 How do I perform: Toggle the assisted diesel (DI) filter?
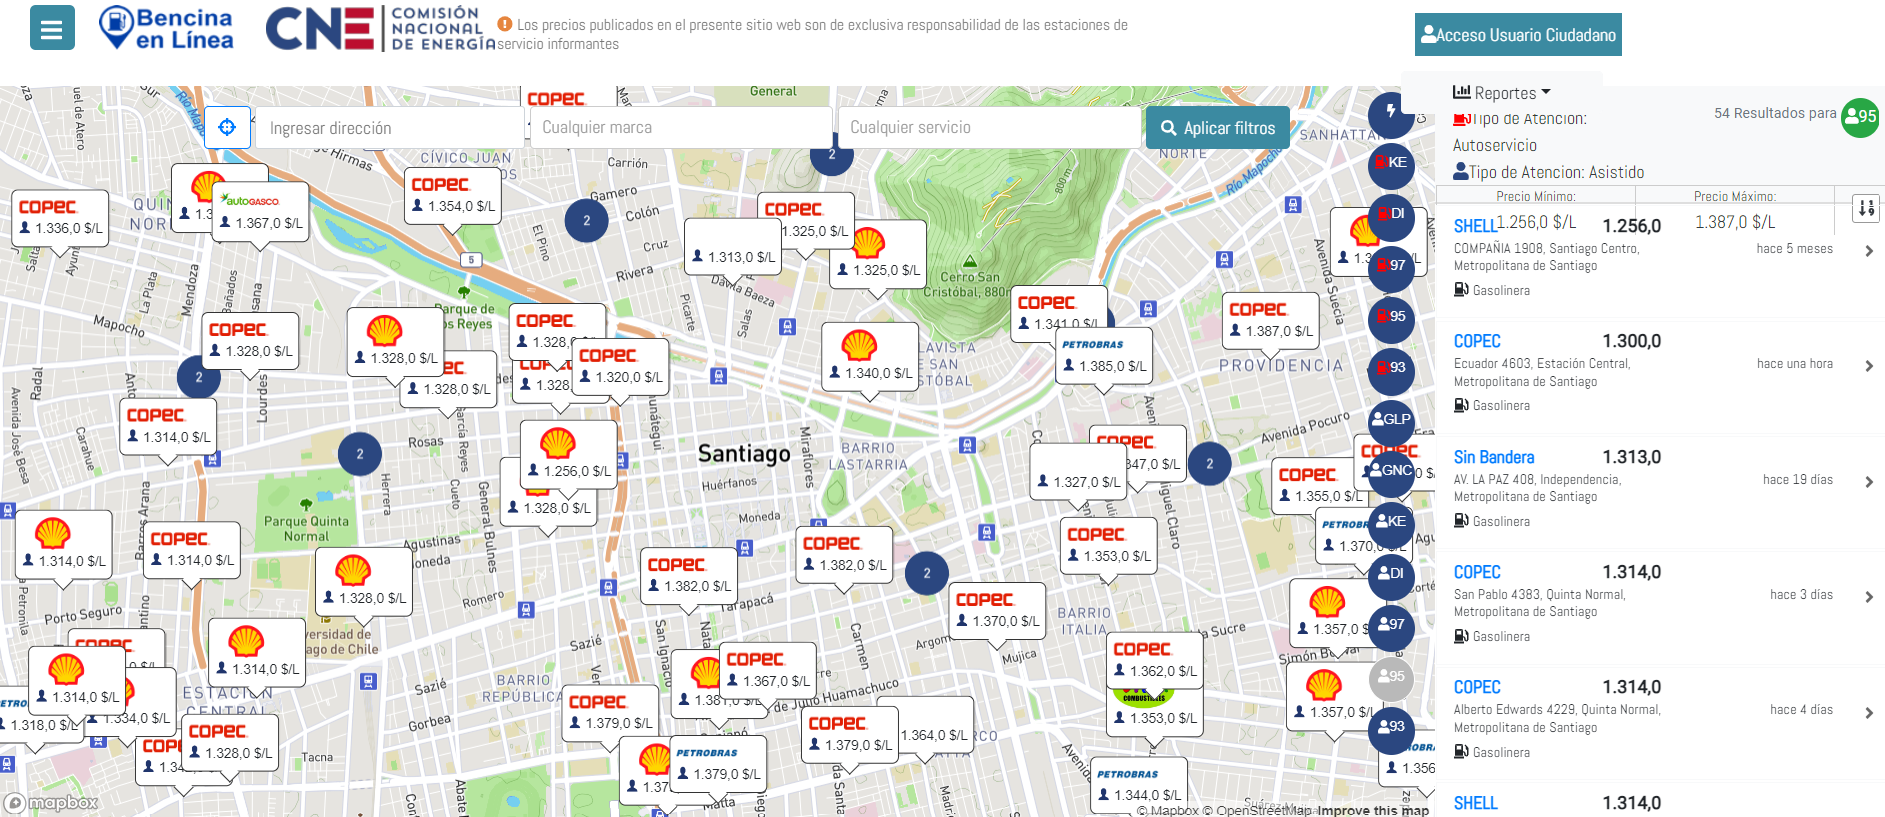pyautogui.click(x=1390, y=573)
